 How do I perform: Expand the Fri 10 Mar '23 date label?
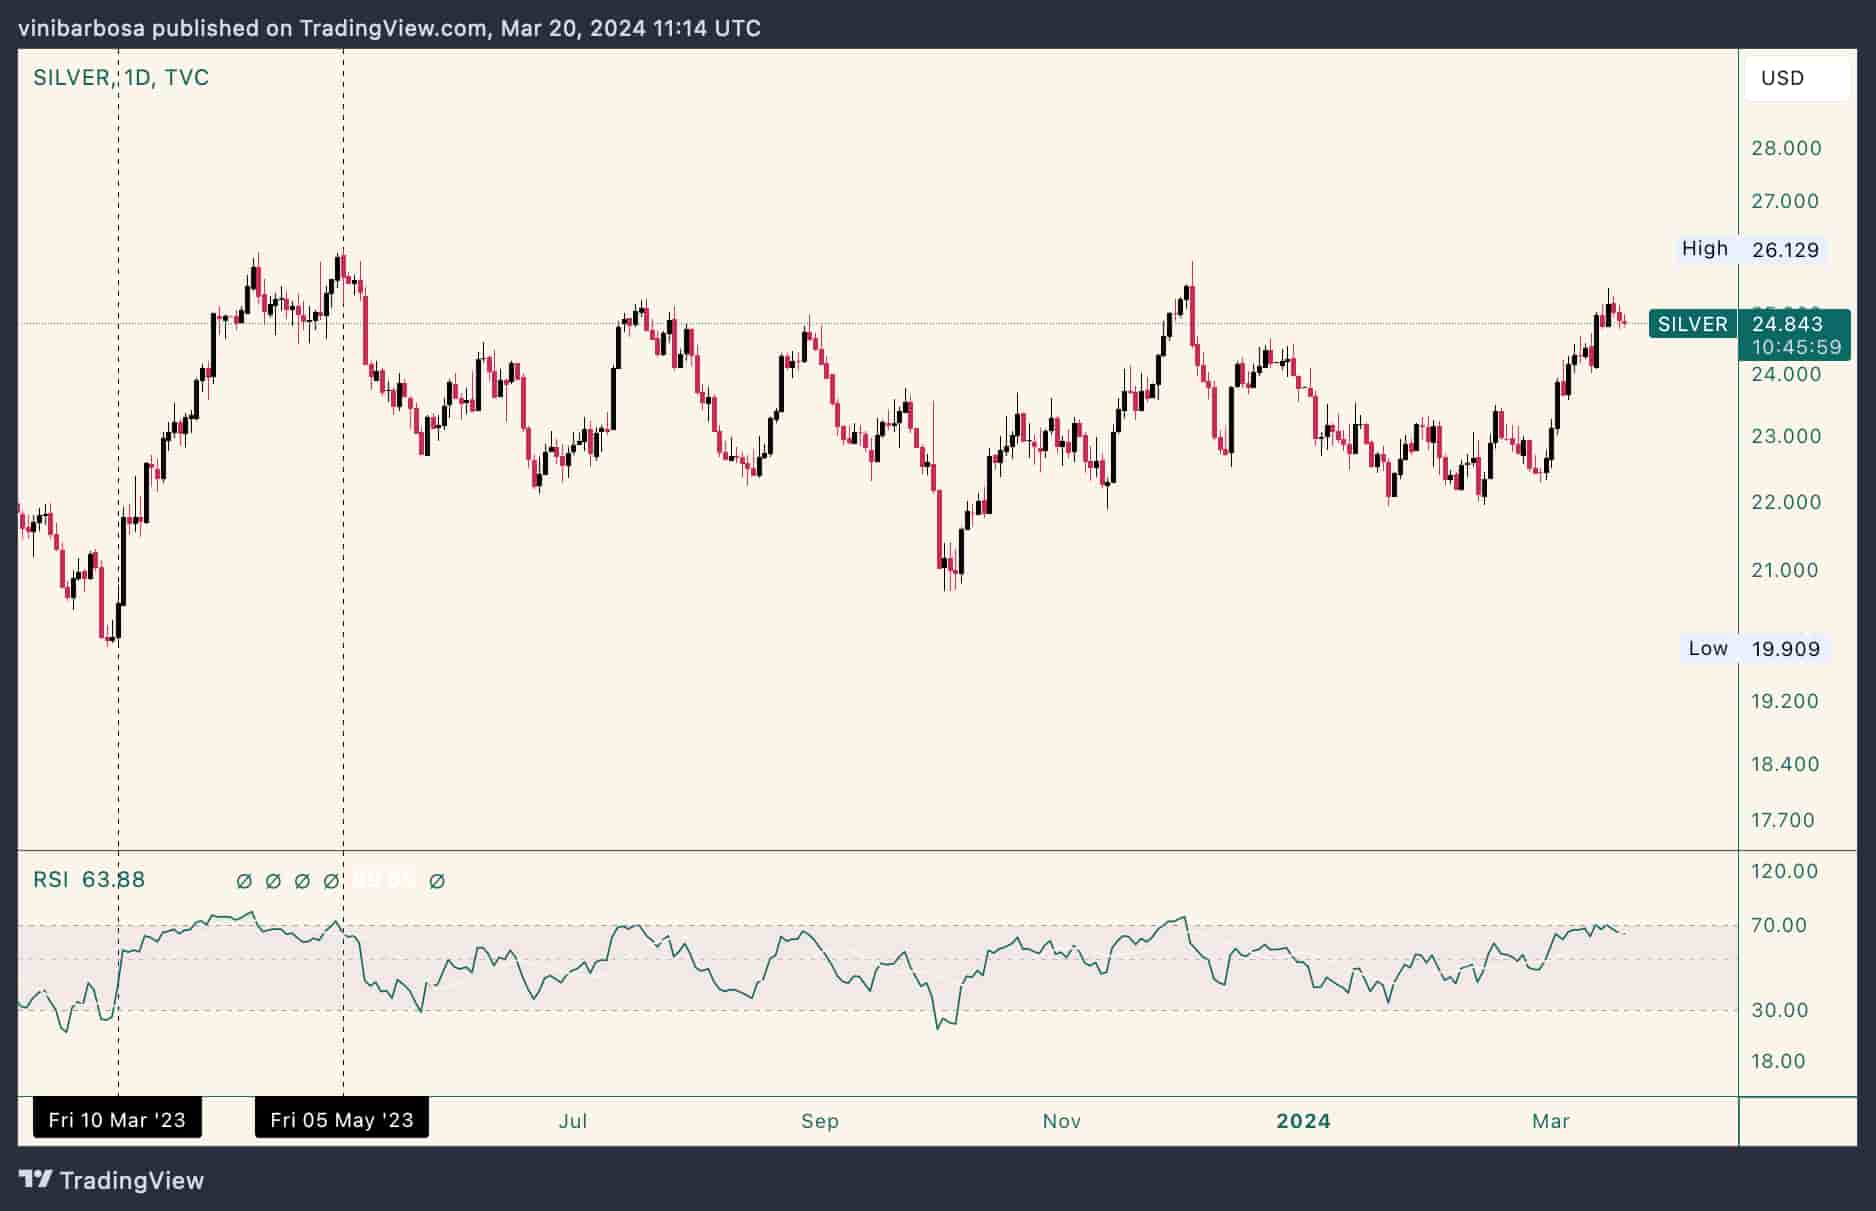(117, 1120)
